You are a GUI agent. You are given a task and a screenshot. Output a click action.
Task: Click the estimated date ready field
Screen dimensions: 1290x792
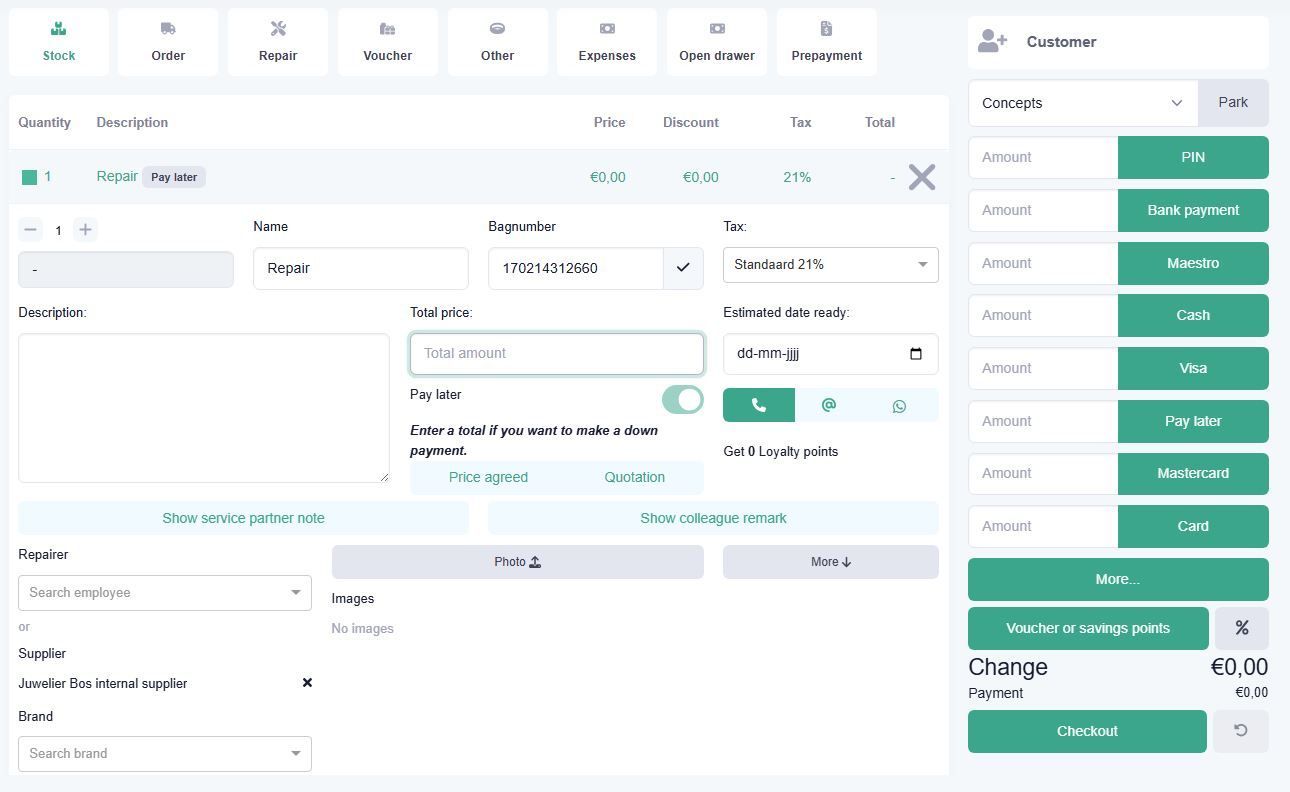point(831,354)
